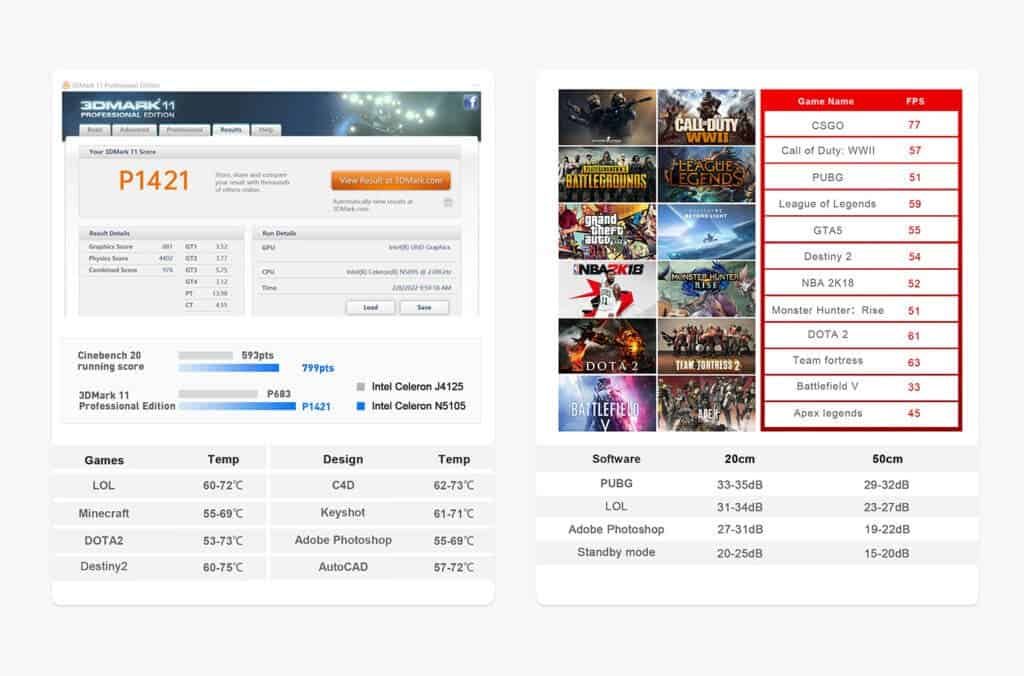Click the blue Intel Celeron N5105 legend swatch
This screenshot has height=676, width=1024.
360,406
